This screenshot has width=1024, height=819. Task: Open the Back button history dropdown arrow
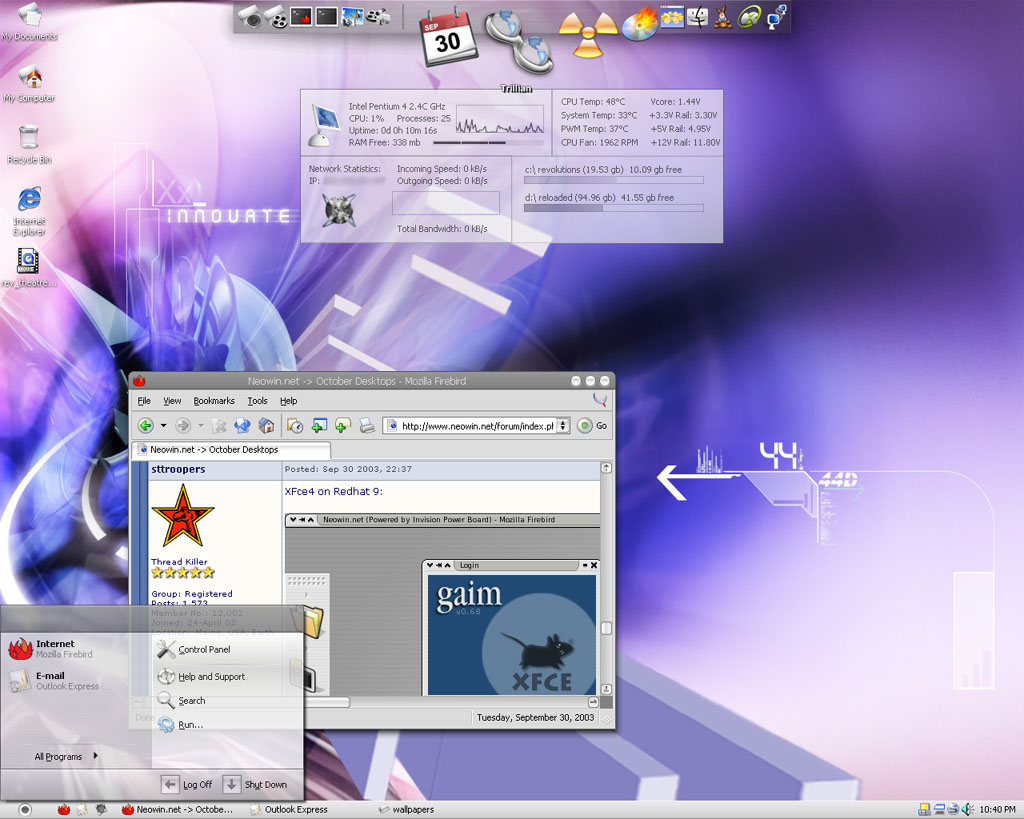click(163, 425)
